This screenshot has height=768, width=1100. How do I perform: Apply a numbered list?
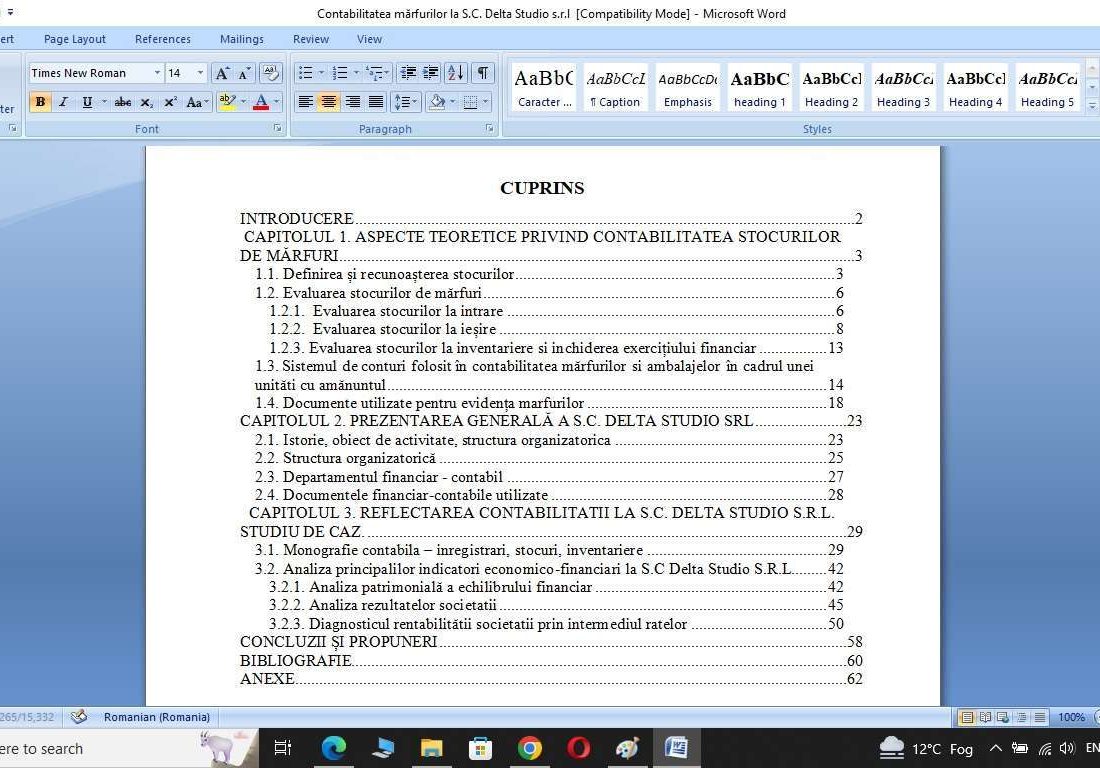[340, 73]
